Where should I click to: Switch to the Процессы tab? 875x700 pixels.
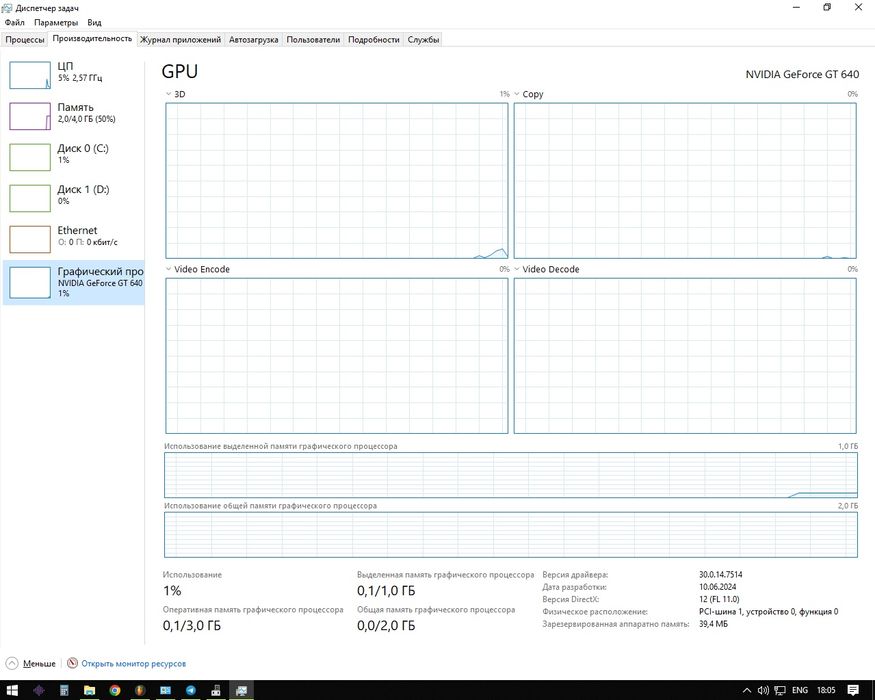click(25, 40)
